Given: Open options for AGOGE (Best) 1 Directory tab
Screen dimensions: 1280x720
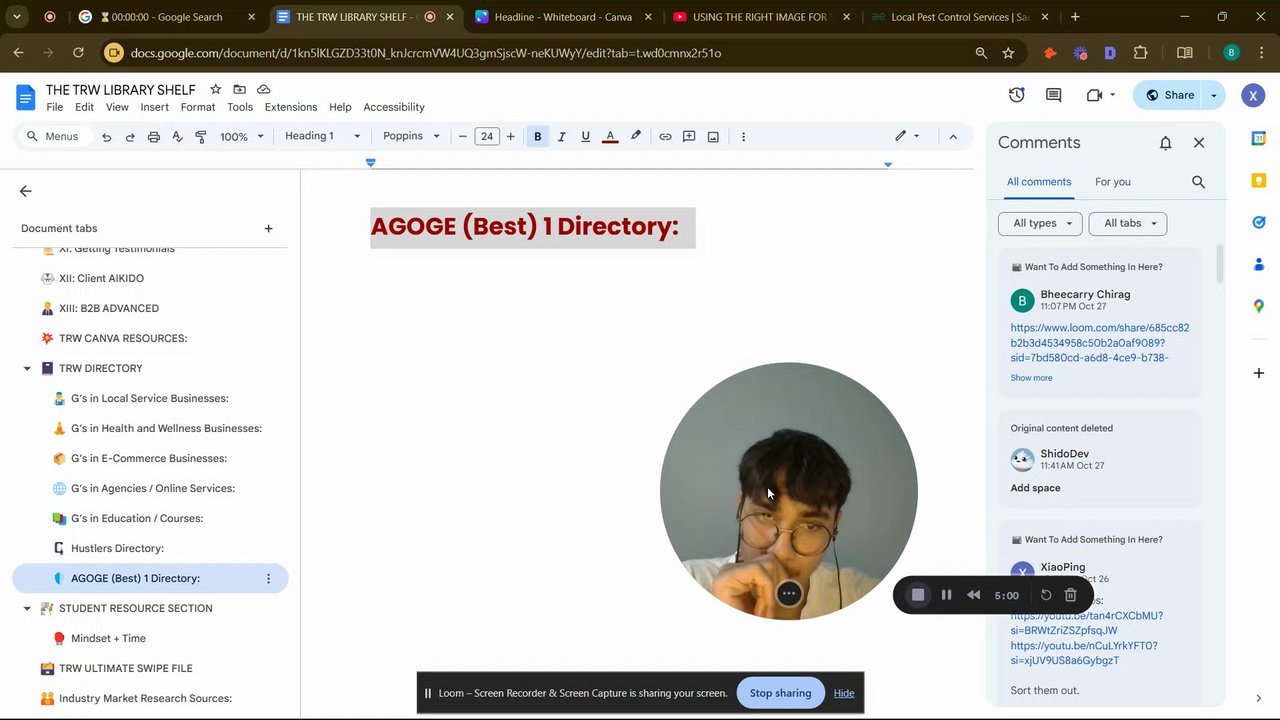Looking at the screenshot, I should point(268,579).
